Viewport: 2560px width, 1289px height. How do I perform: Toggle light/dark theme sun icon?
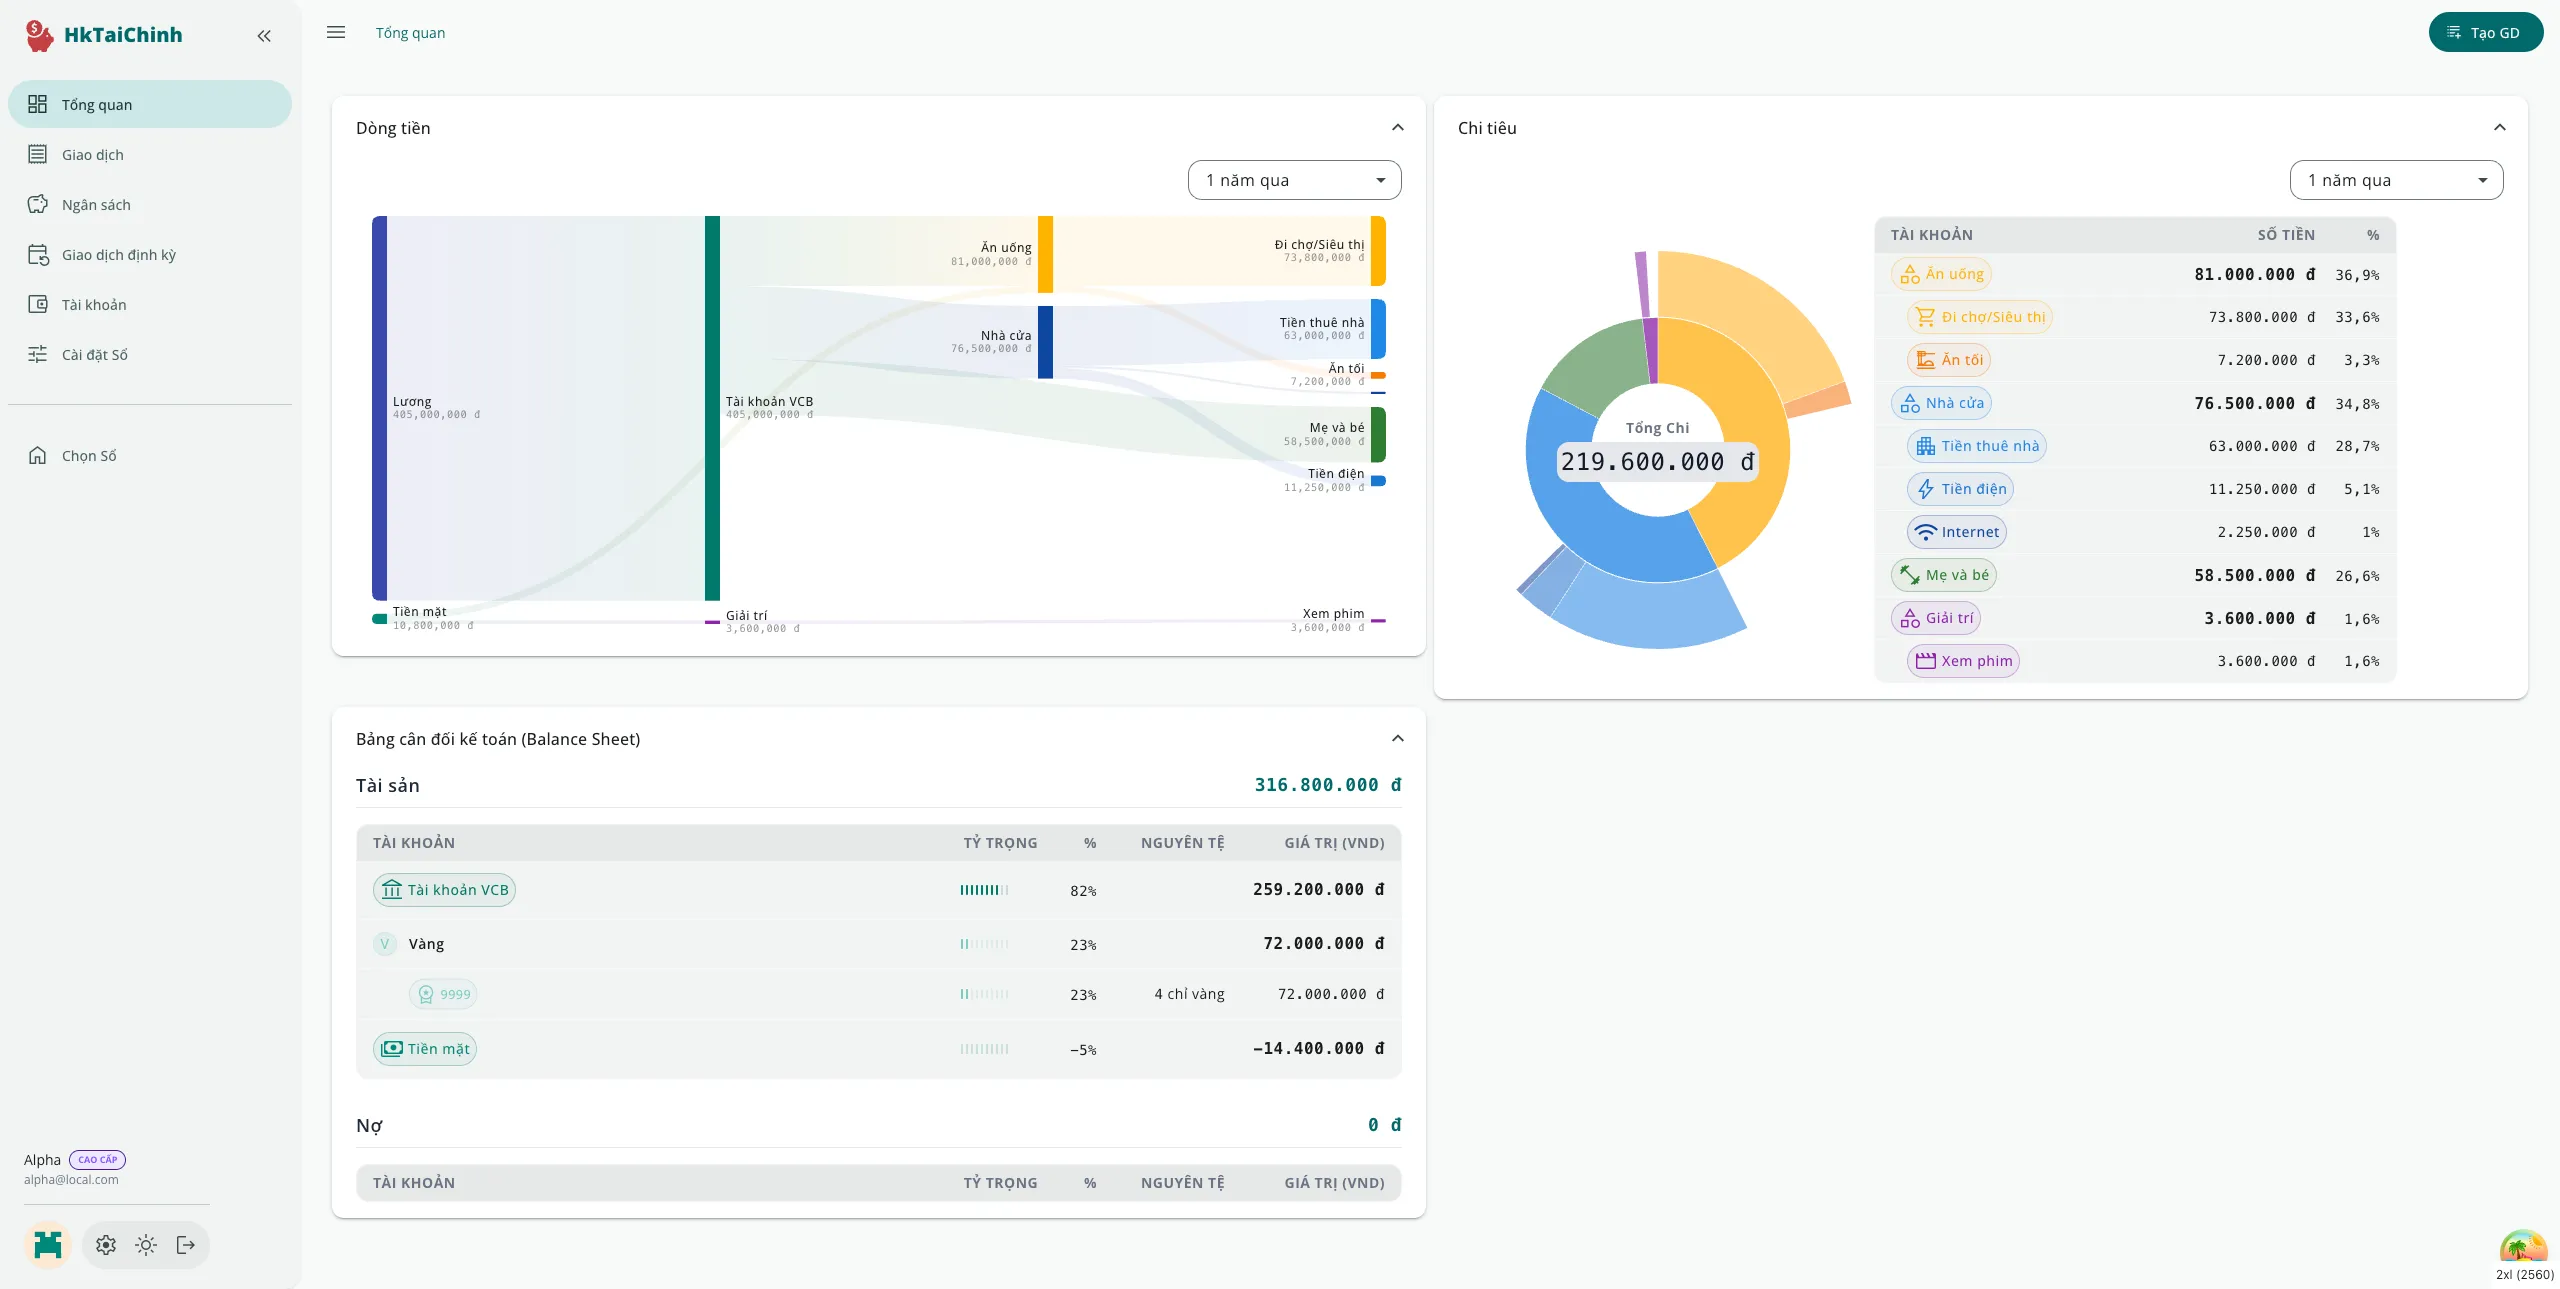[146, 1245]
